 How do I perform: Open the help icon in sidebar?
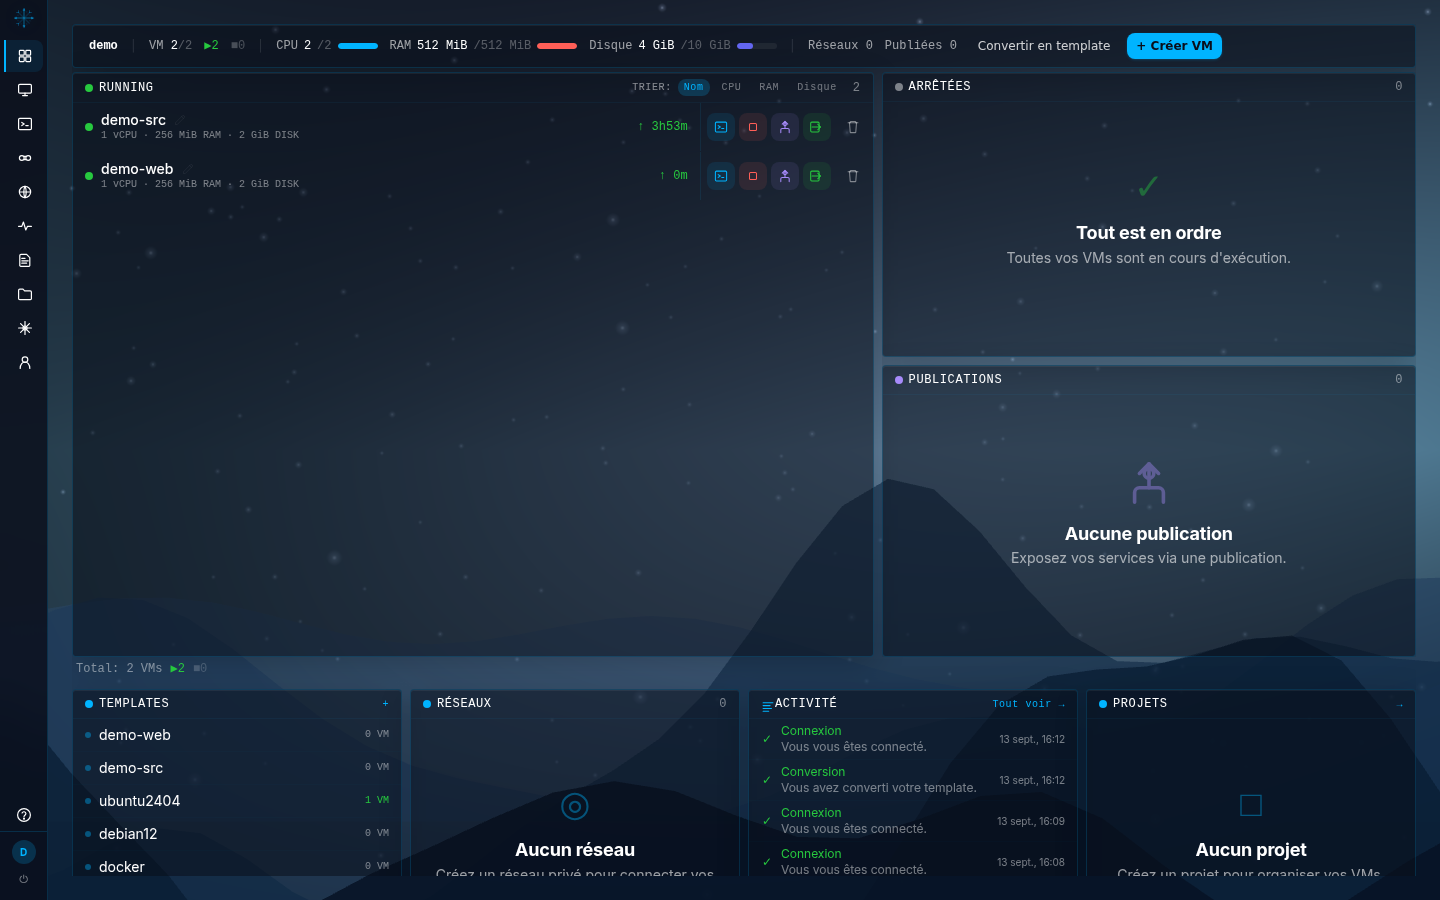pos(24,815)
